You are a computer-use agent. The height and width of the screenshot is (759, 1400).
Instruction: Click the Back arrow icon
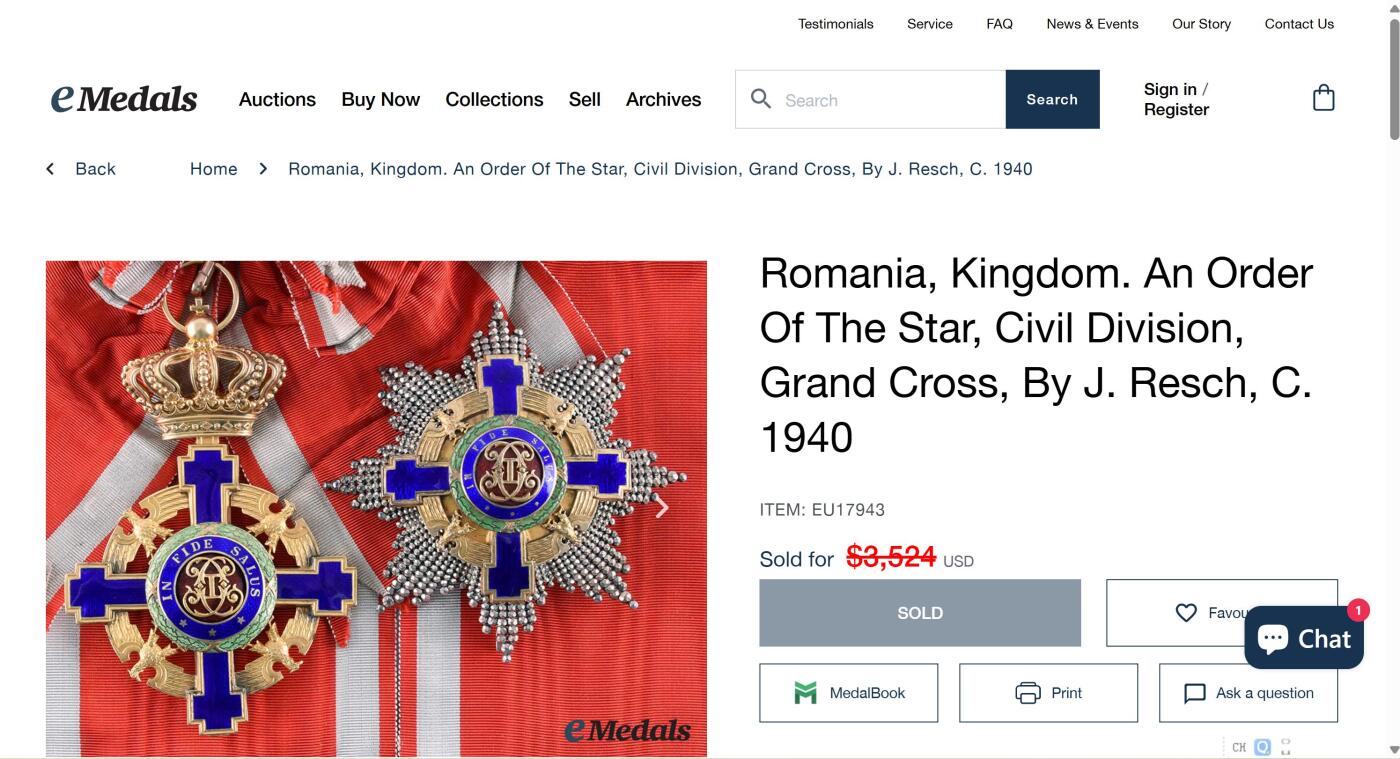tap(50, 169)
